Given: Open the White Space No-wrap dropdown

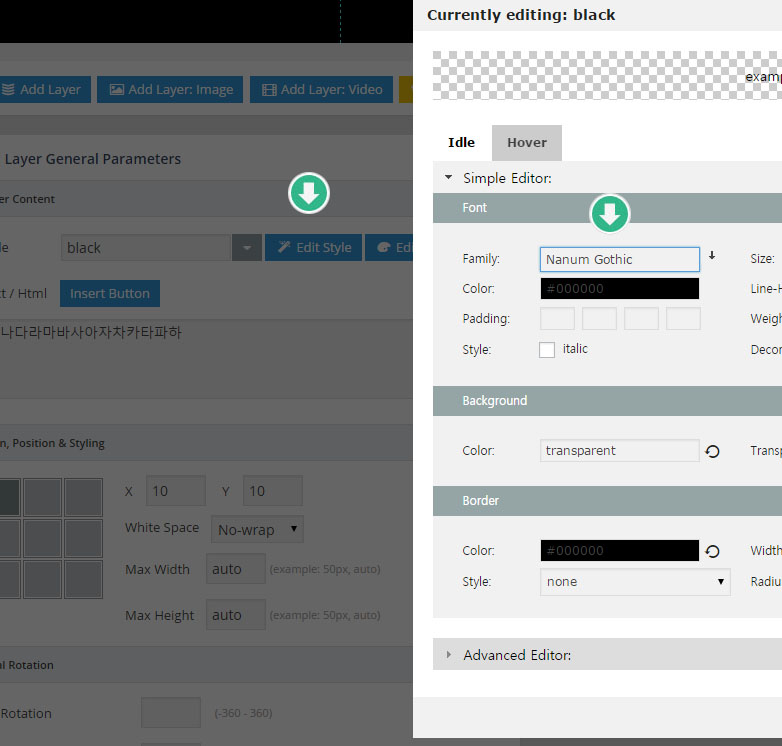Looking at the screenshot, I should coord(260,529).
